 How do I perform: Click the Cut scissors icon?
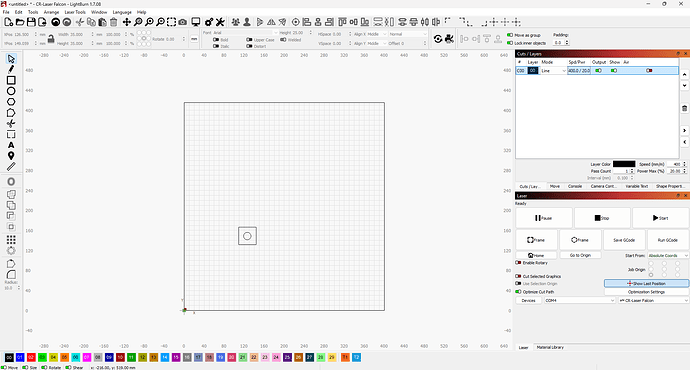click(80, 22)
